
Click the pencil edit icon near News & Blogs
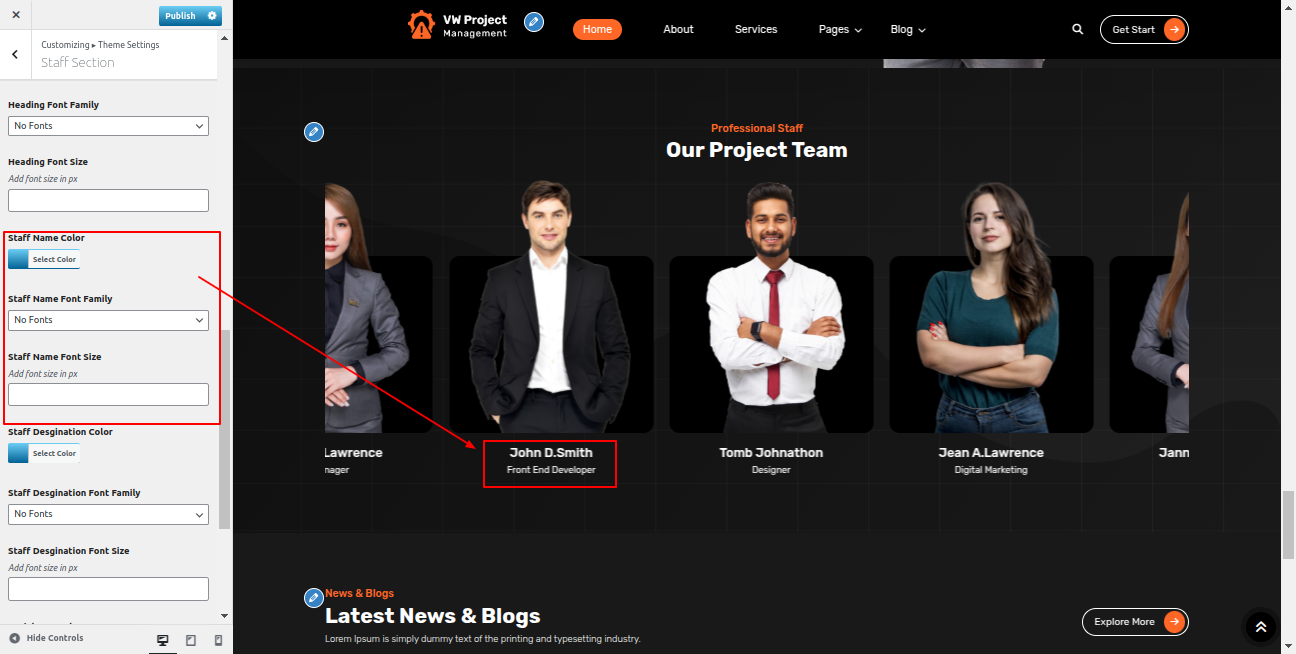click(314, 598)
